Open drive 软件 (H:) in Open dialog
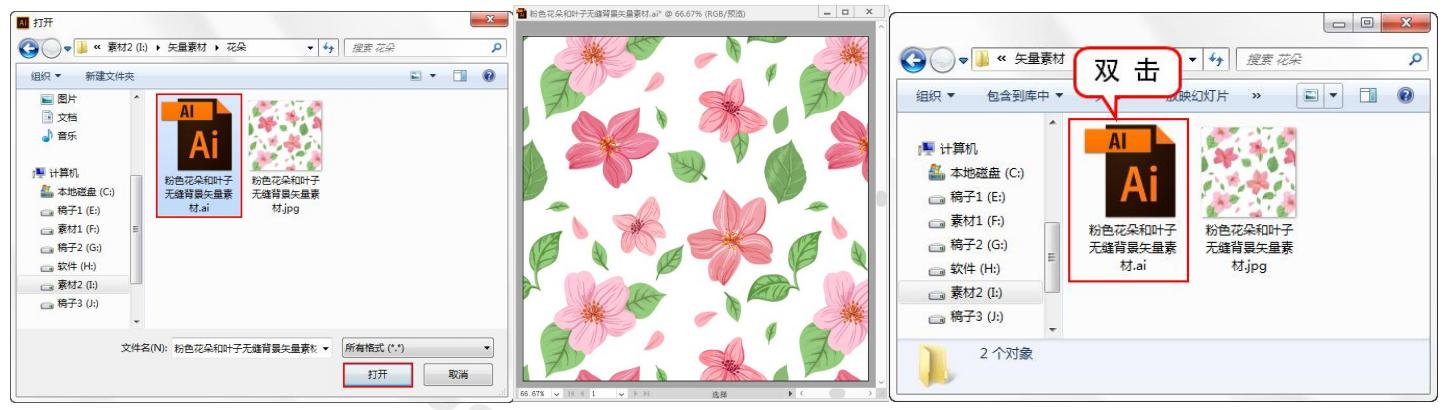 [70, 266]
